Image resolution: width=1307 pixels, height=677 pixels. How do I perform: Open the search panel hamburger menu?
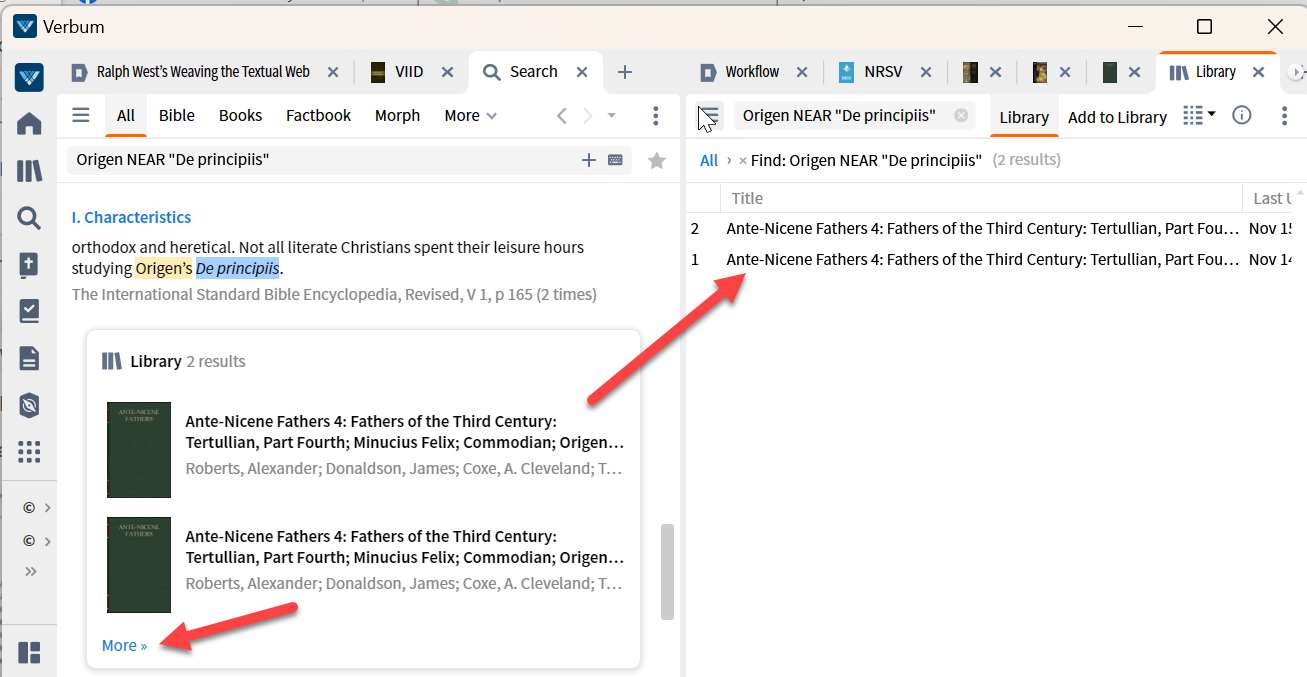coord(81,115)
